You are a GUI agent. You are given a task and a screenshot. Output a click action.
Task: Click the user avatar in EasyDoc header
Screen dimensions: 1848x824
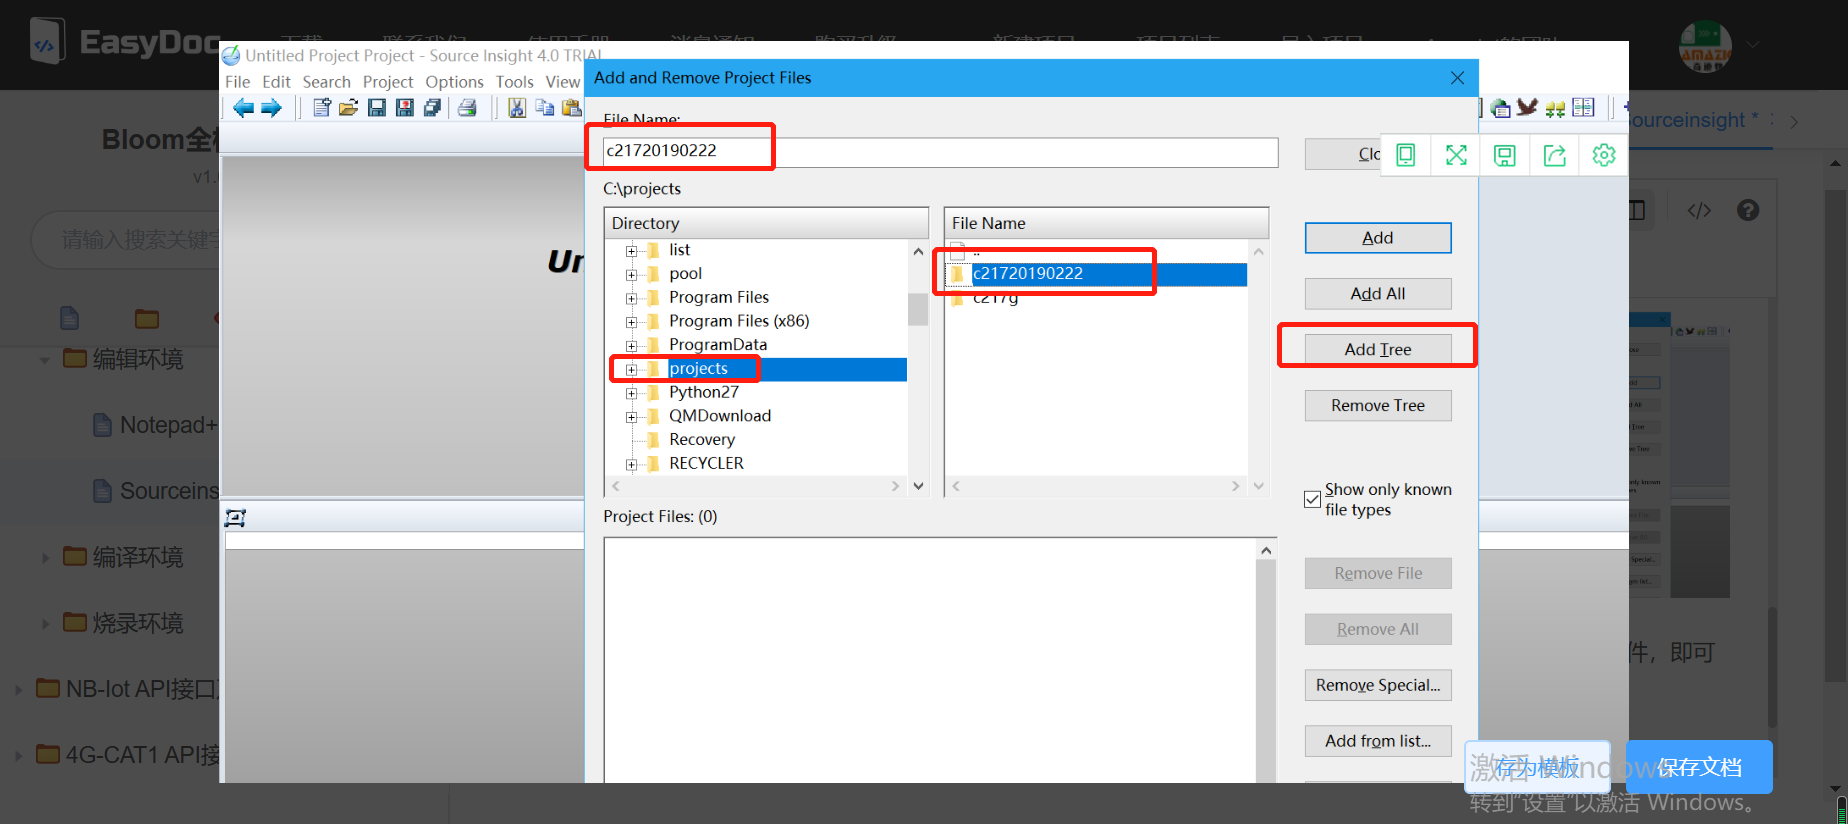click(1706, 45)
